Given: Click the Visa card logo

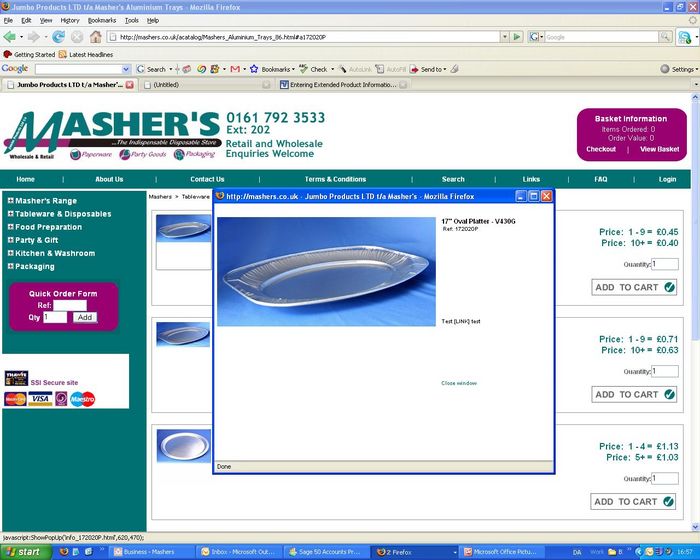Looking at the screenshot, I should coord(40,399).
